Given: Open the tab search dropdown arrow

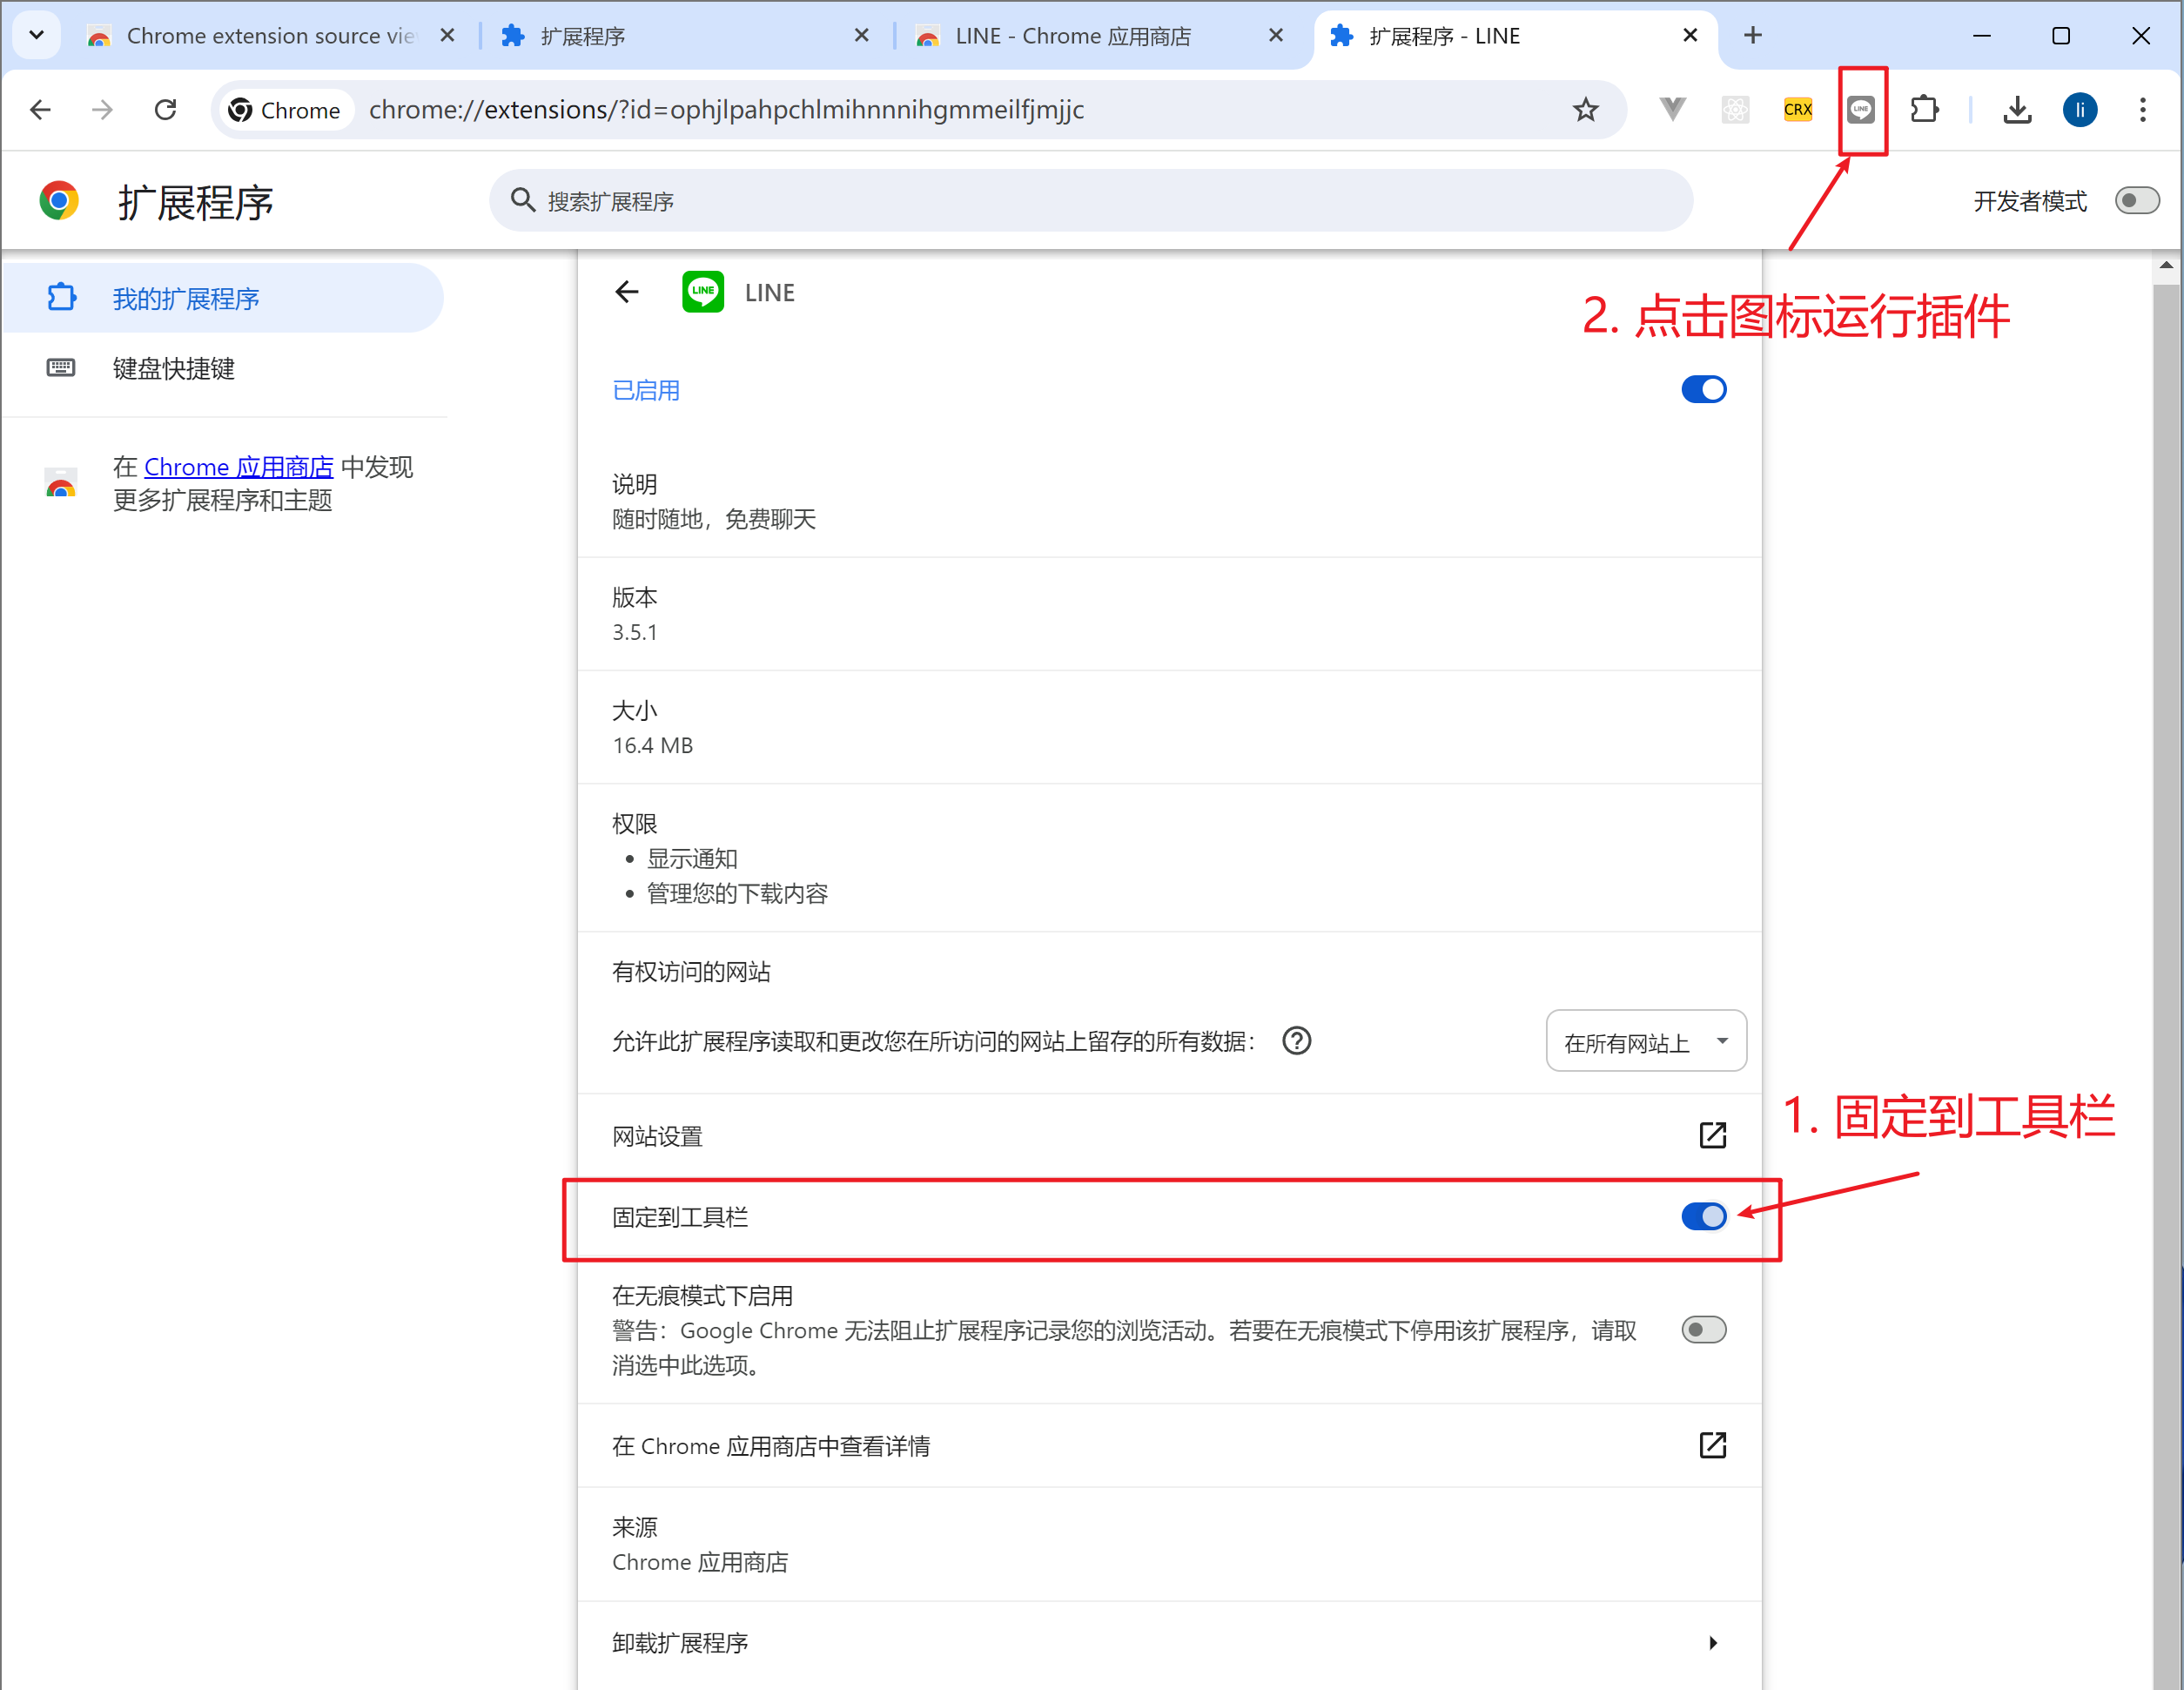Looking at the screenshot, I should [37, 35].
